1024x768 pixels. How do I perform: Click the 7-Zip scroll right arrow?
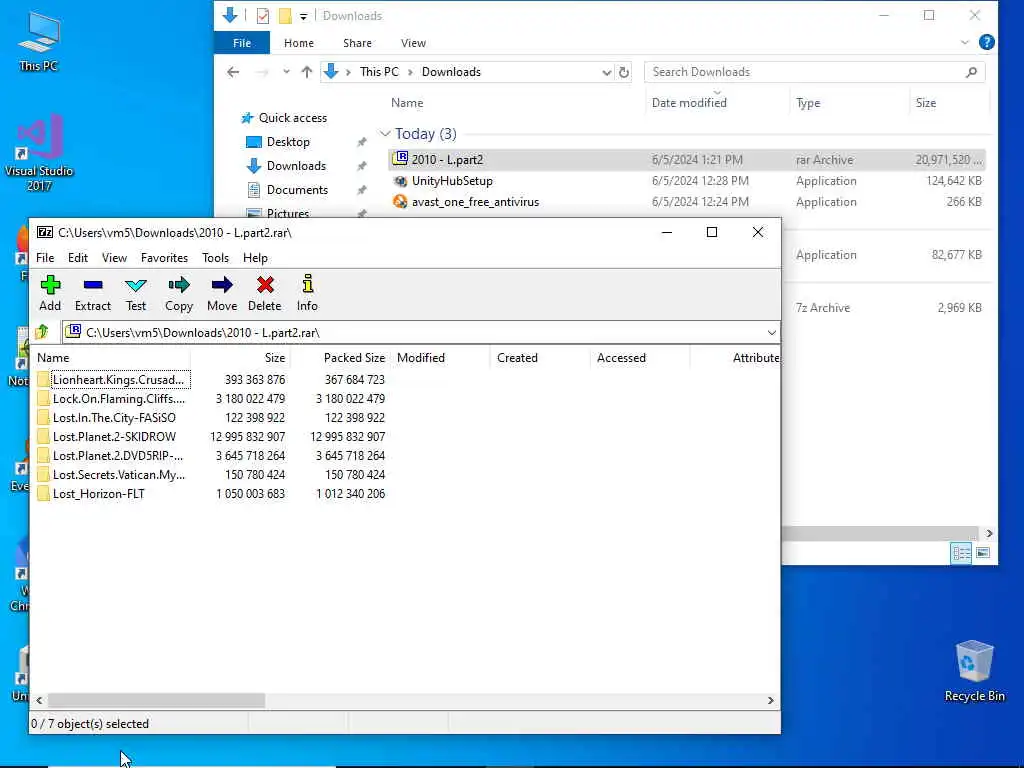click(x=771, y=700)
